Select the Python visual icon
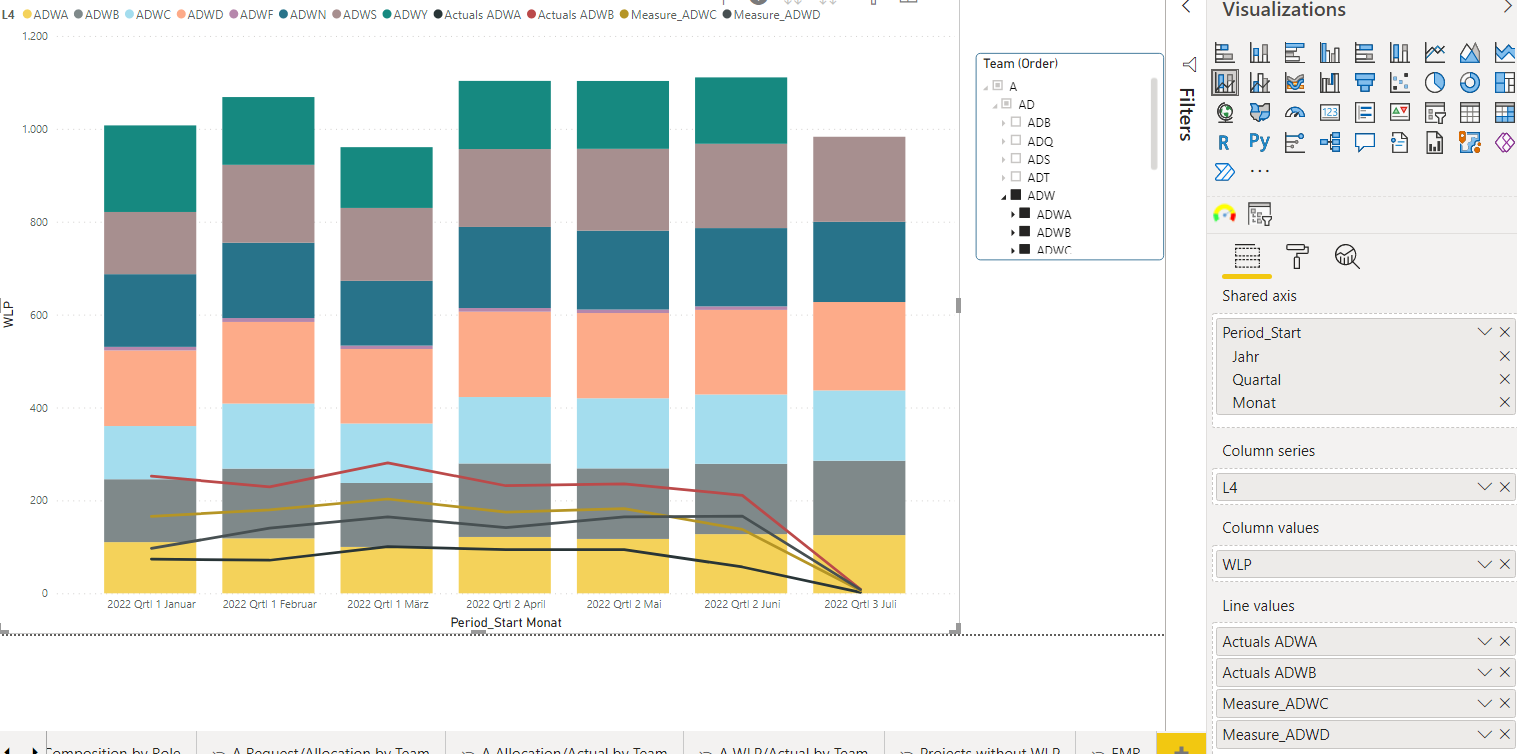 pos(1259,142)
